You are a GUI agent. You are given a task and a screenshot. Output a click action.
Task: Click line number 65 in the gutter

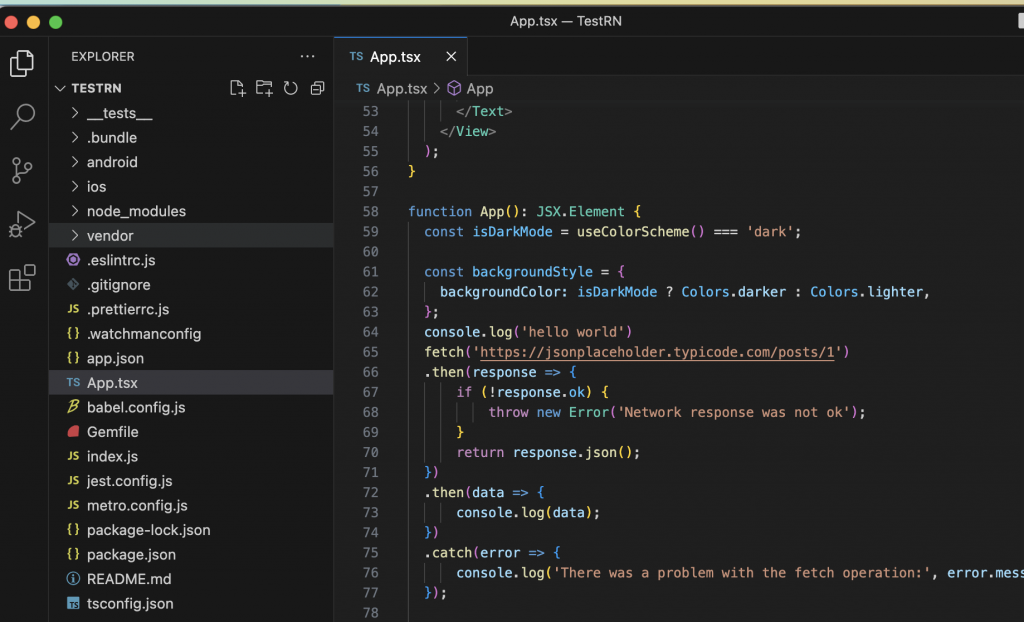[370, 352]
